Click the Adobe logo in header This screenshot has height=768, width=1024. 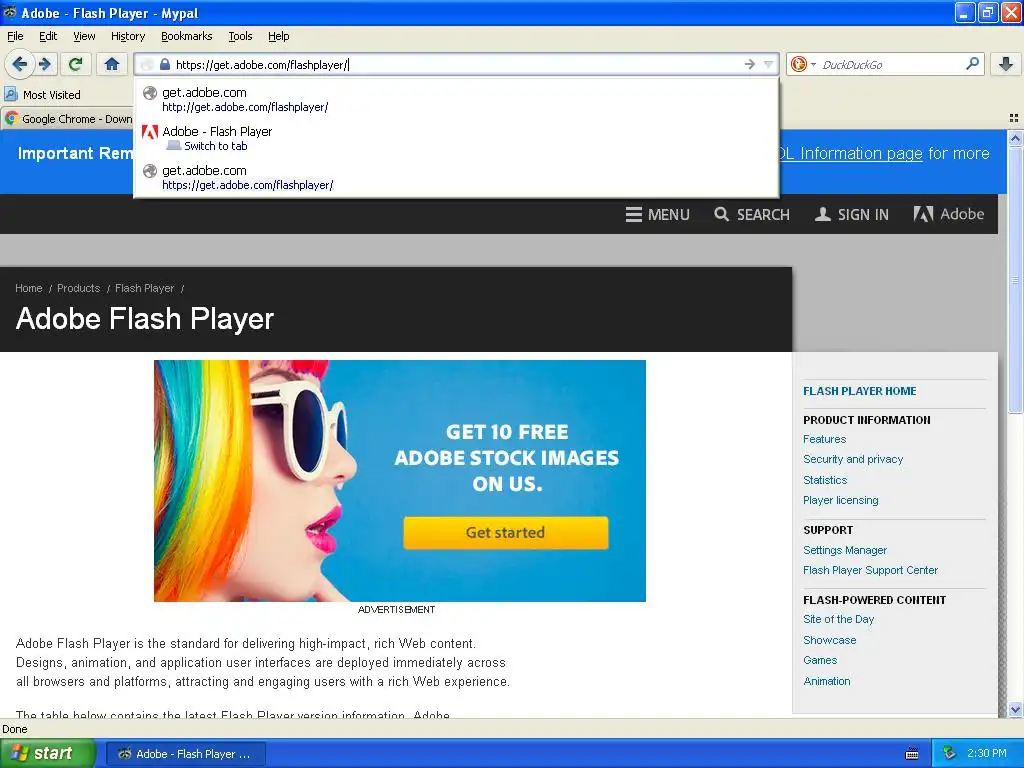[x=949, y=214]
